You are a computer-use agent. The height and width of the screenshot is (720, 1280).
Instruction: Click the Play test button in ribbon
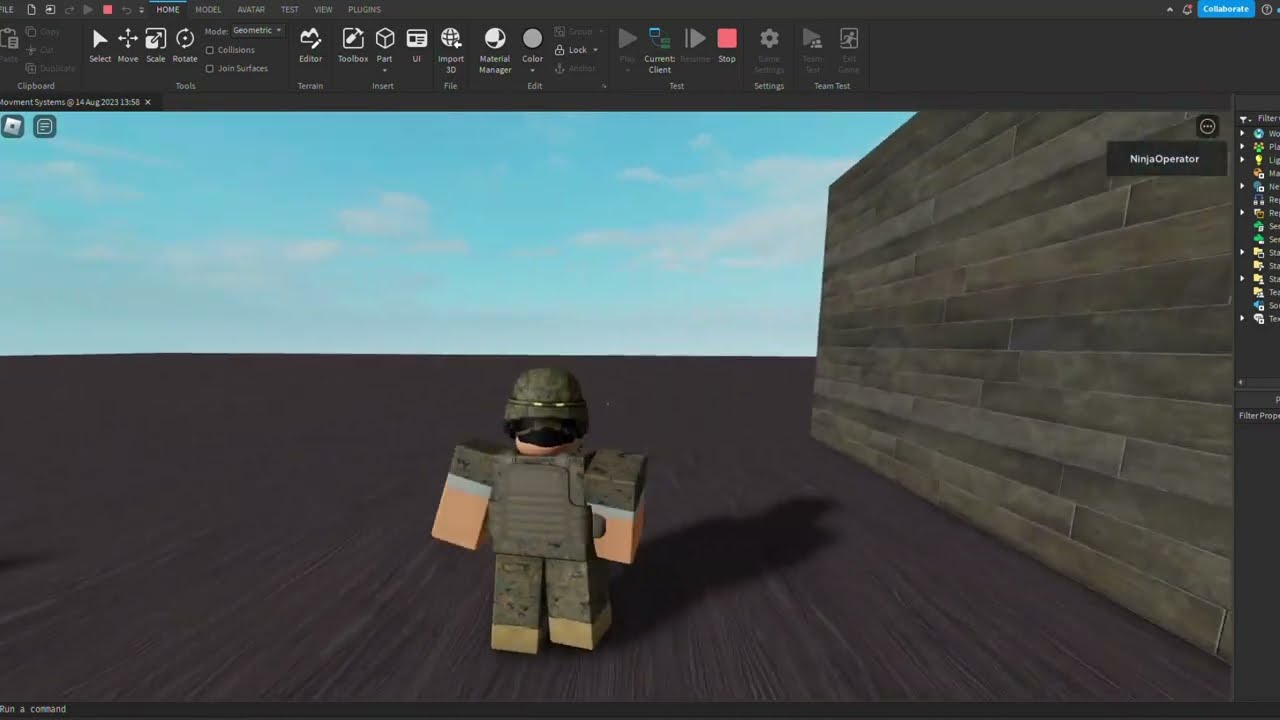(627, 39)
